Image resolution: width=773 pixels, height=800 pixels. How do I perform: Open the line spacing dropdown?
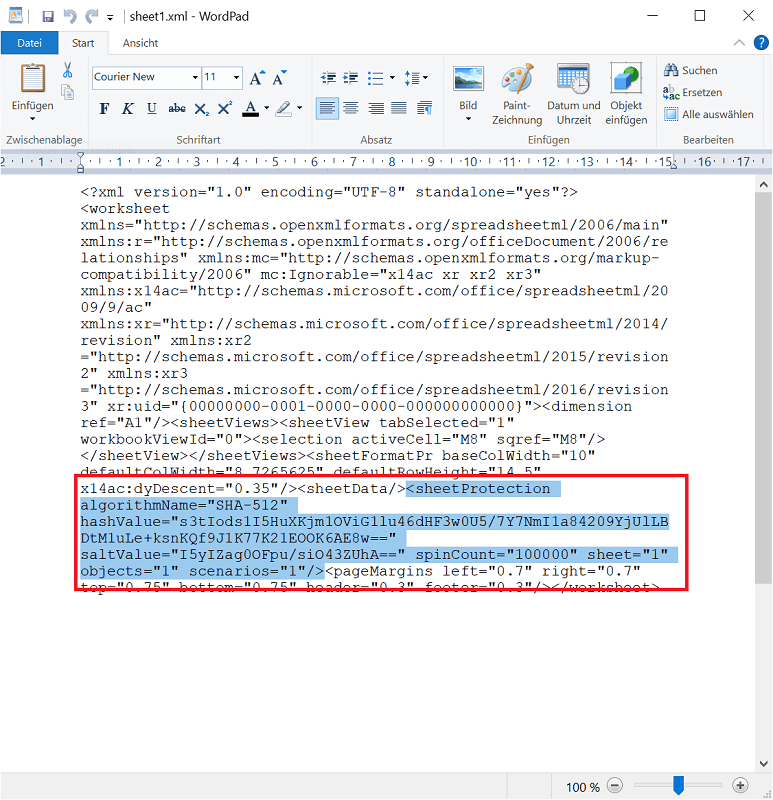pos(416,78)
